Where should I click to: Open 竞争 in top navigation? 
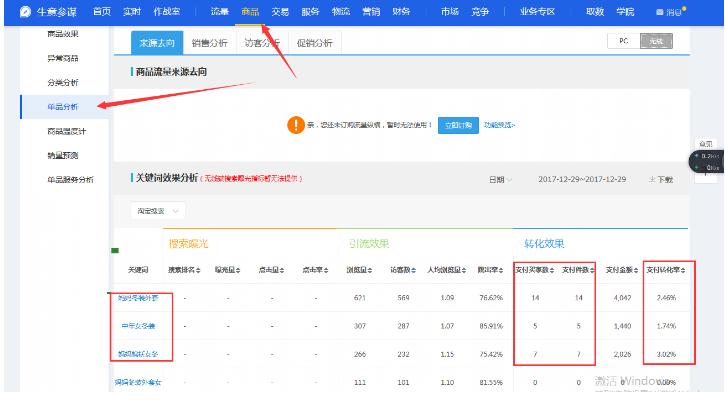[x=480, y=12]
